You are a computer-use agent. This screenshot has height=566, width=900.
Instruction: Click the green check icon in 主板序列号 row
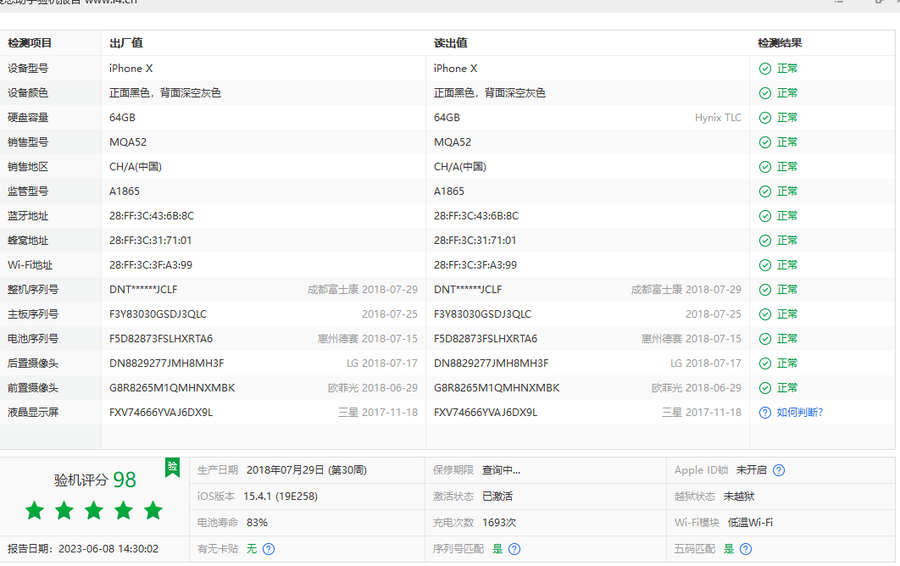[765, 315]
